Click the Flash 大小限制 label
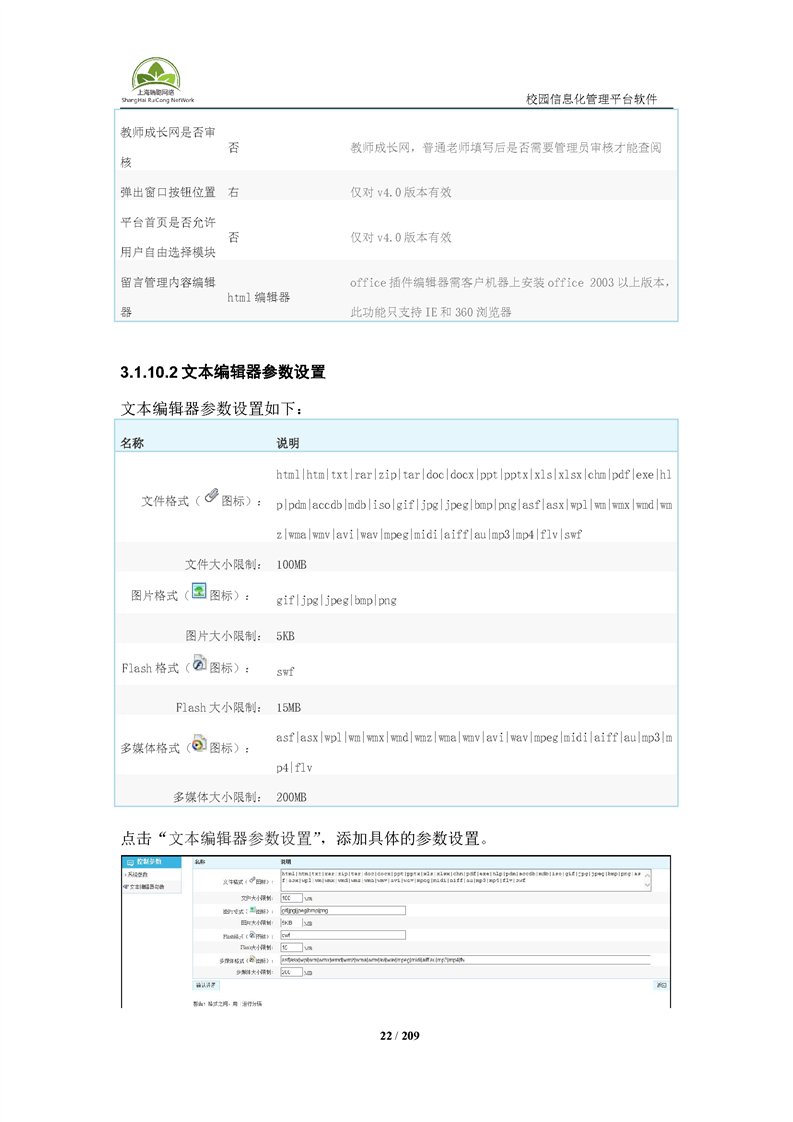Viewport: 793px width, 1122px height. pos(218,708)
